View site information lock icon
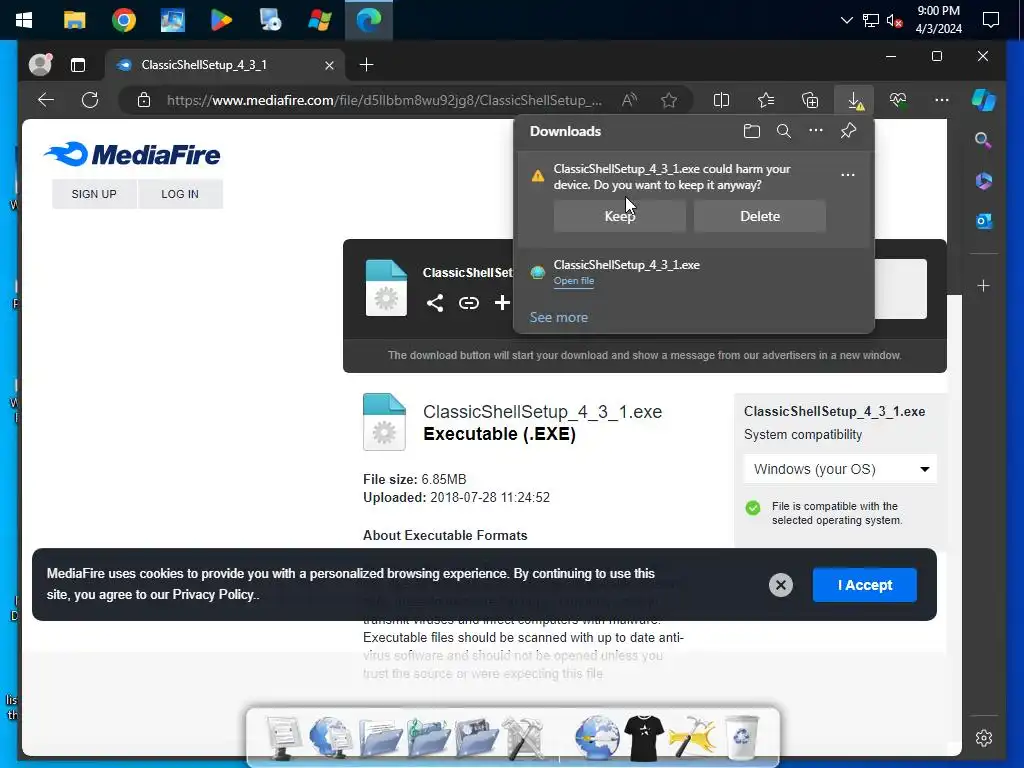This screenshot has height=768, width=1024. 144,100
